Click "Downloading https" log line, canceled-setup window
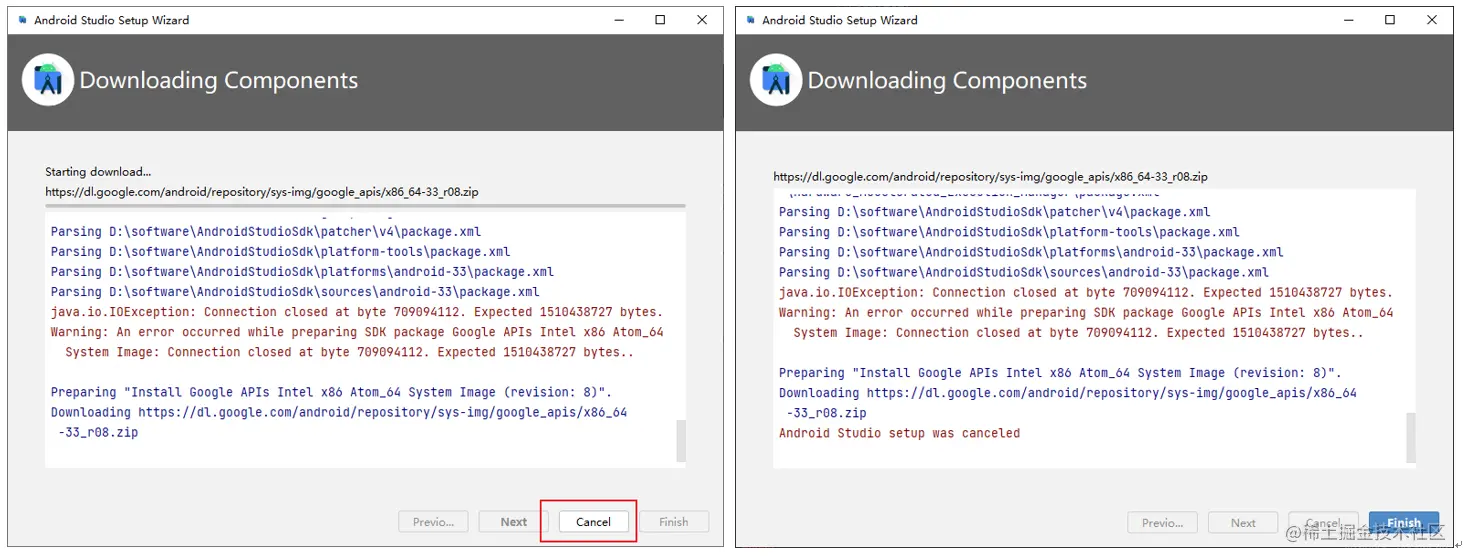Image resolution: width=1463 pixels, height=560 pixels. click(x=1068, y=393)
